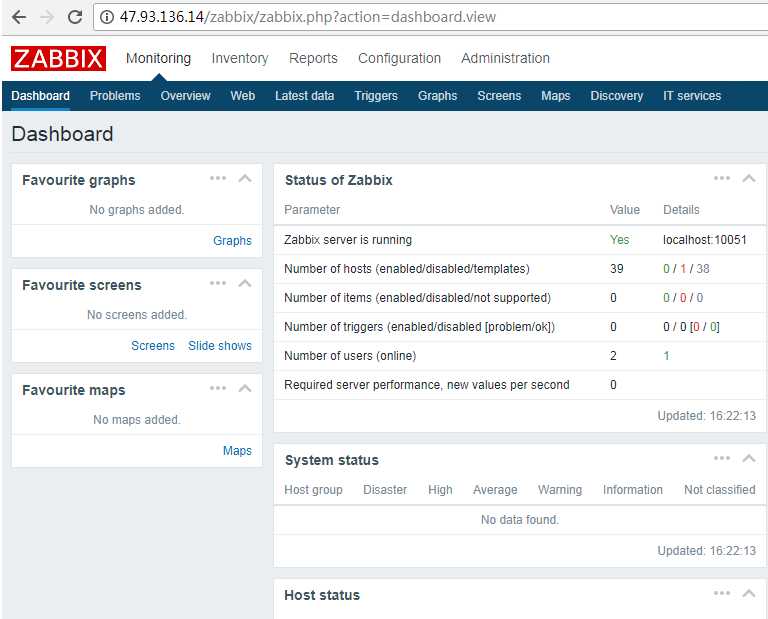Click the 'Warning' column header
768x619 pixels.
coord(560,490)
